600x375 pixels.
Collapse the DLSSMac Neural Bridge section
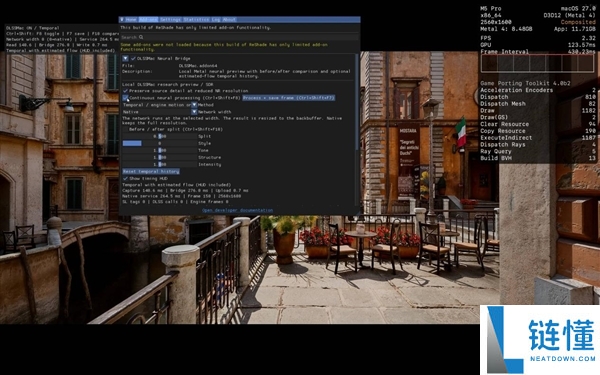click(x=125, y=59)
